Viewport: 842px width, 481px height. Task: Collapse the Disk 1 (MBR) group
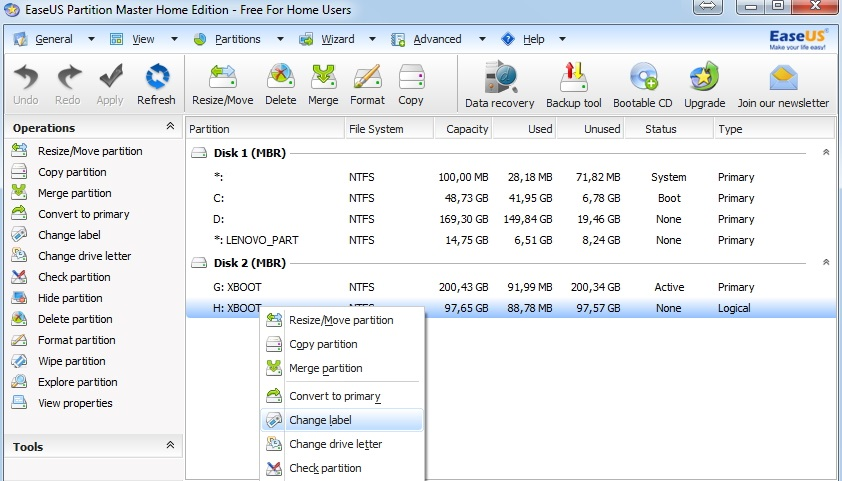[825, 152]
